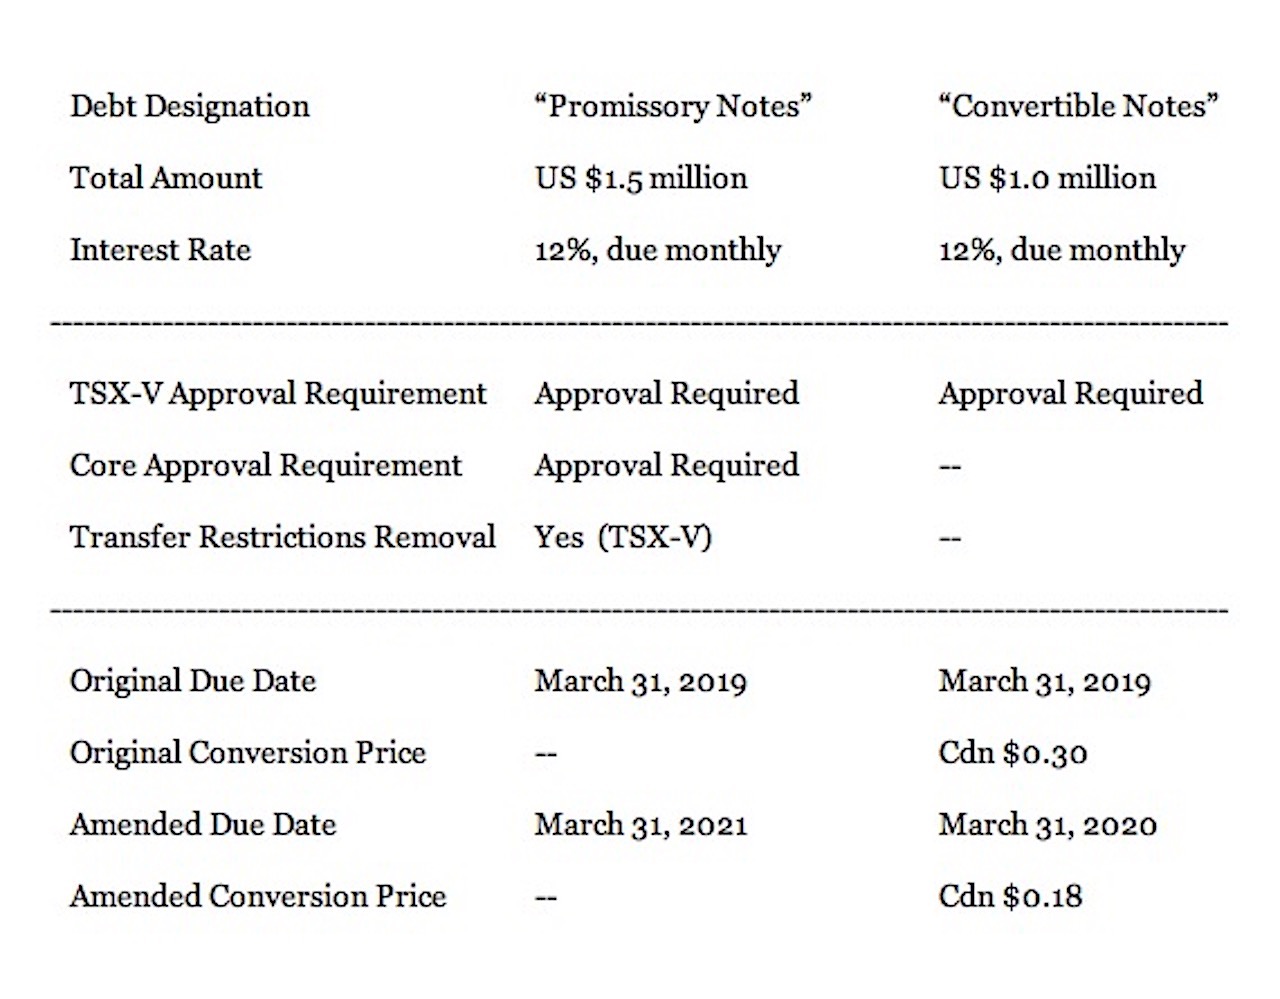Click the "Total Amount" row label
The image size is (1280, 999).
pyautogui.click(x=165, y=178)
